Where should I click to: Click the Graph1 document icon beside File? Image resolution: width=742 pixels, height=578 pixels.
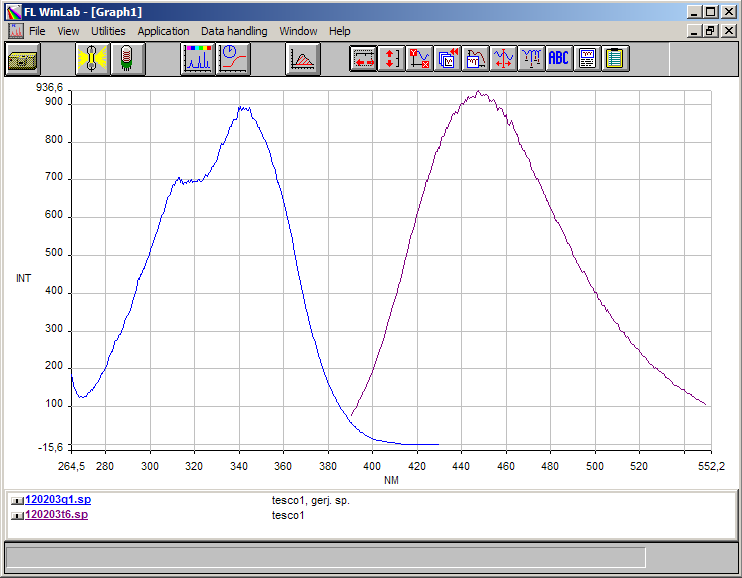16,31
